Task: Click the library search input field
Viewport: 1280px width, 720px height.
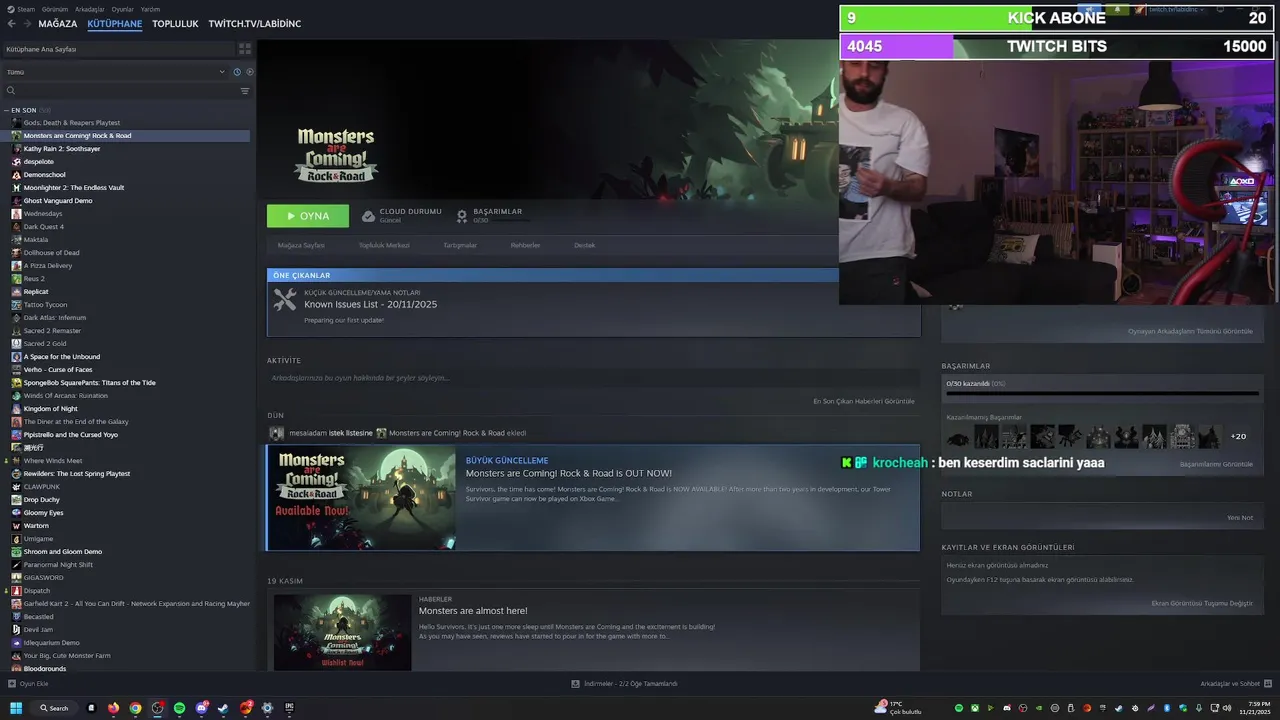Action: tap(126, 91)
